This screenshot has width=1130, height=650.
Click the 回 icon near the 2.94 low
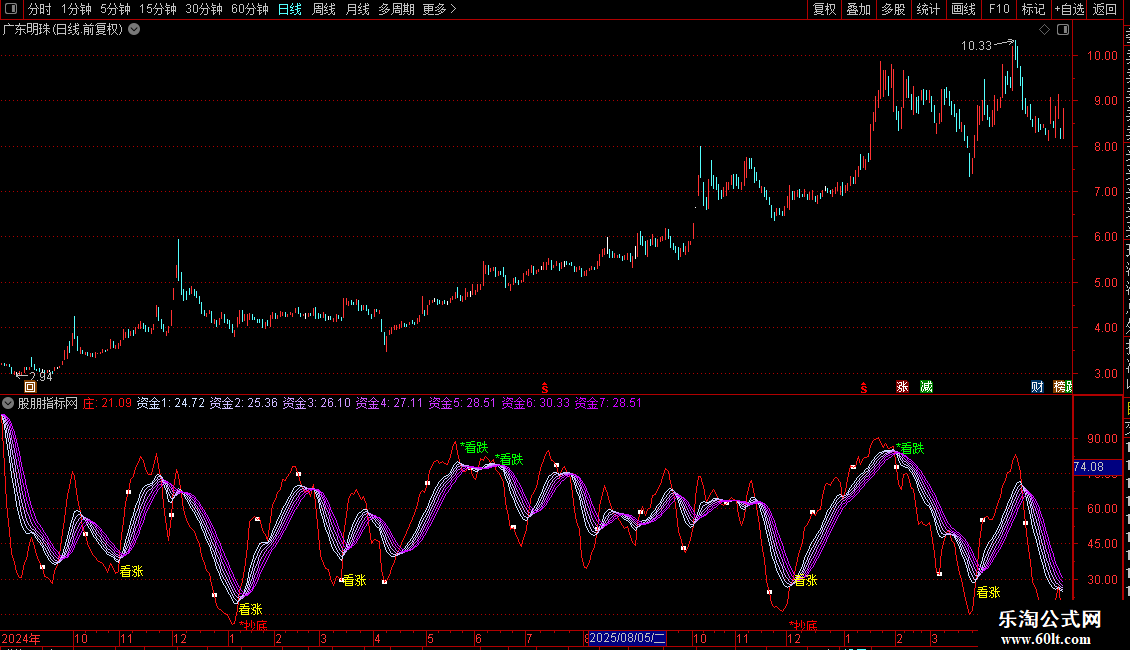point(30,387)
